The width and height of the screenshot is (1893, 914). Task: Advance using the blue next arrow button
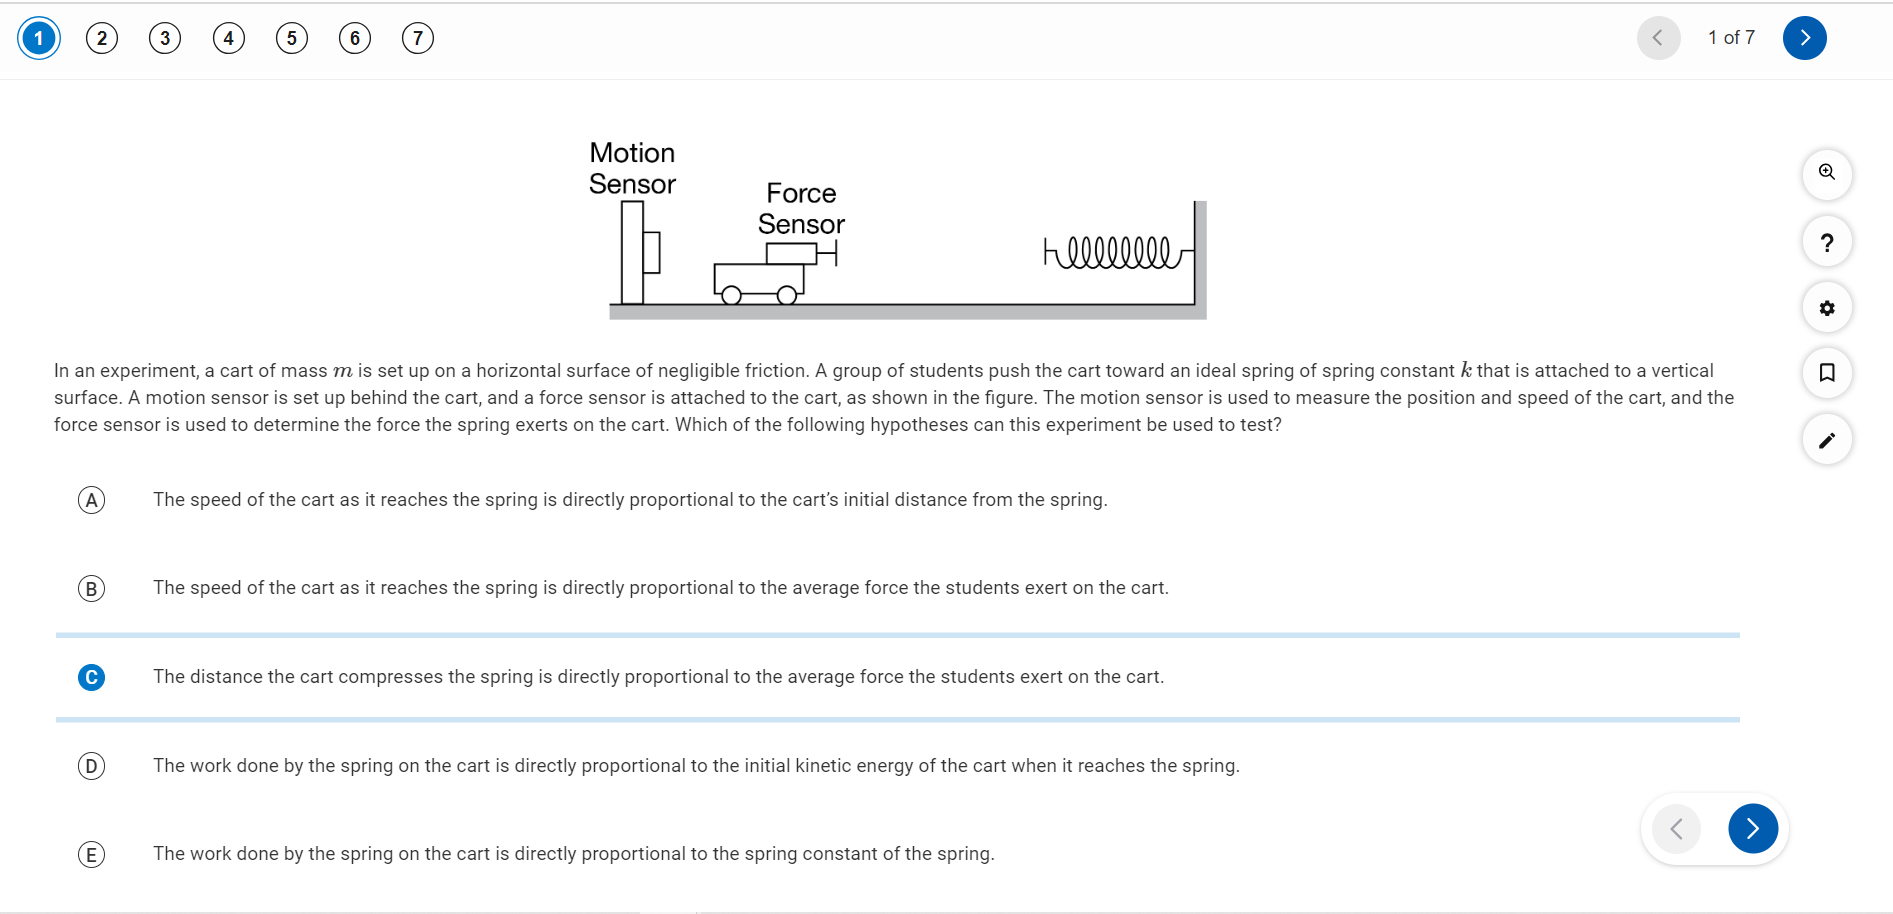click(x=1804, y=37)
